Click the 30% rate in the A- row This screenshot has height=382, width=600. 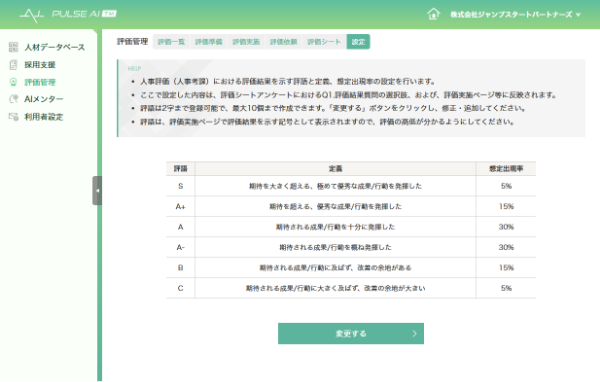pyautogui.click(x=506, y=247)
